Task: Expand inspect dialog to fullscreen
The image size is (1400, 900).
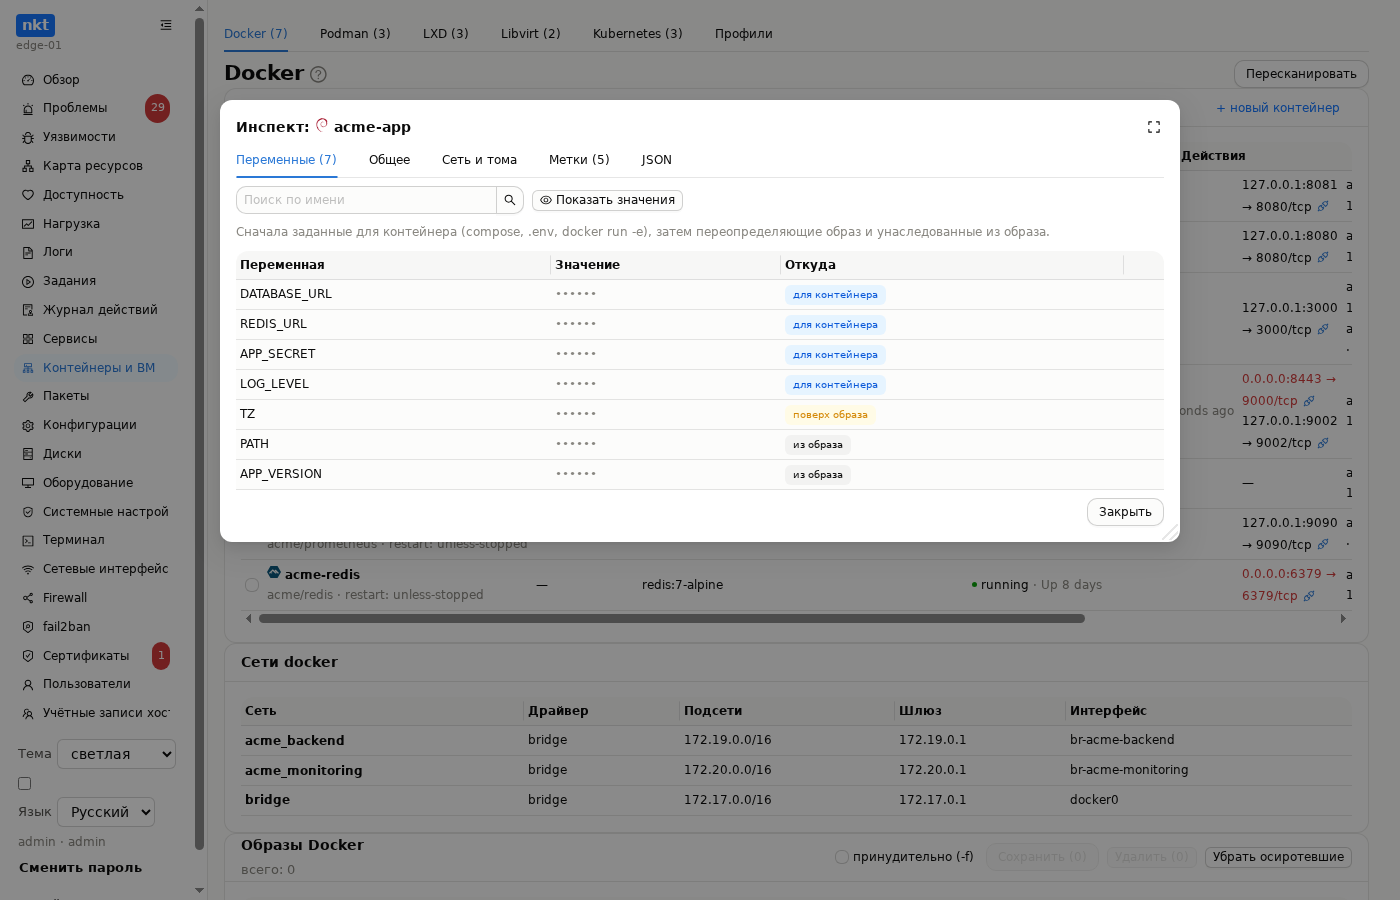Action: [x=1153, y=127]
